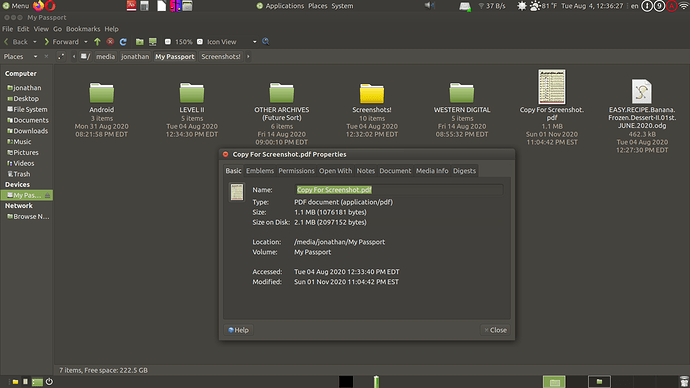Click the red circled A indicator

point(671,6)
